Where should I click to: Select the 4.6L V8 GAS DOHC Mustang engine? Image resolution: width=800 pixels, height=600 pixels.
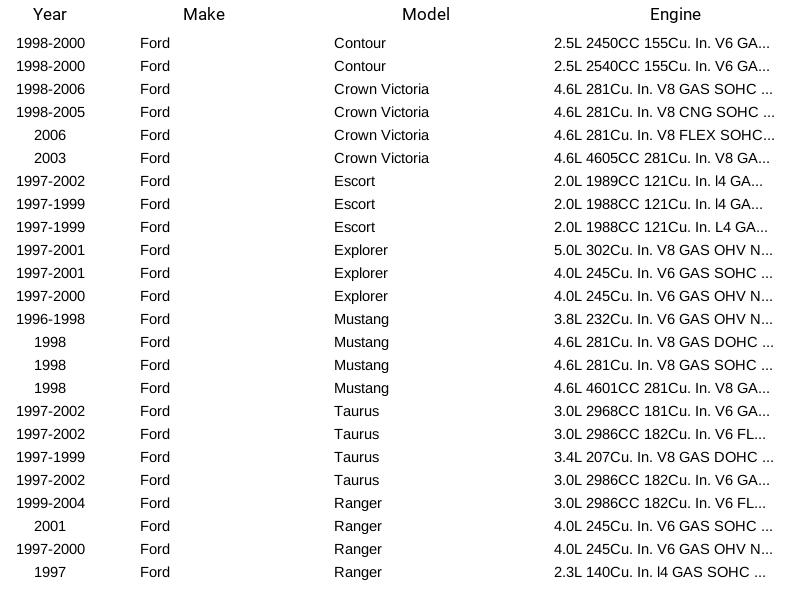663,342
